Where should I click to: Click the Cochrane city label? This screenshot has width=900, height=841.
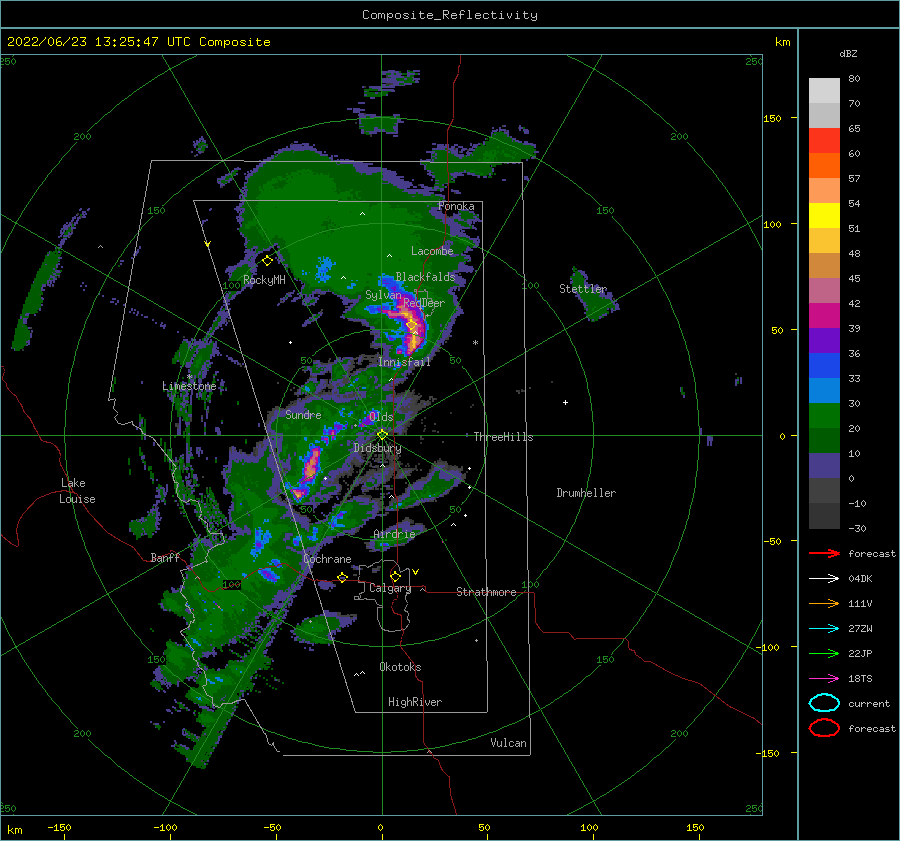[327, 559]
